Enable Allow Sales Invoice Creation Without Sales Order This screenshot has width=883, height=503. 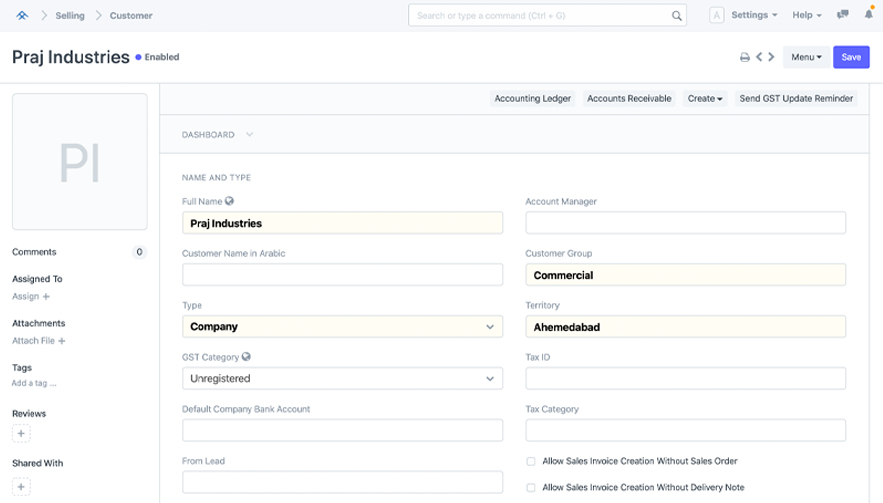531,461
